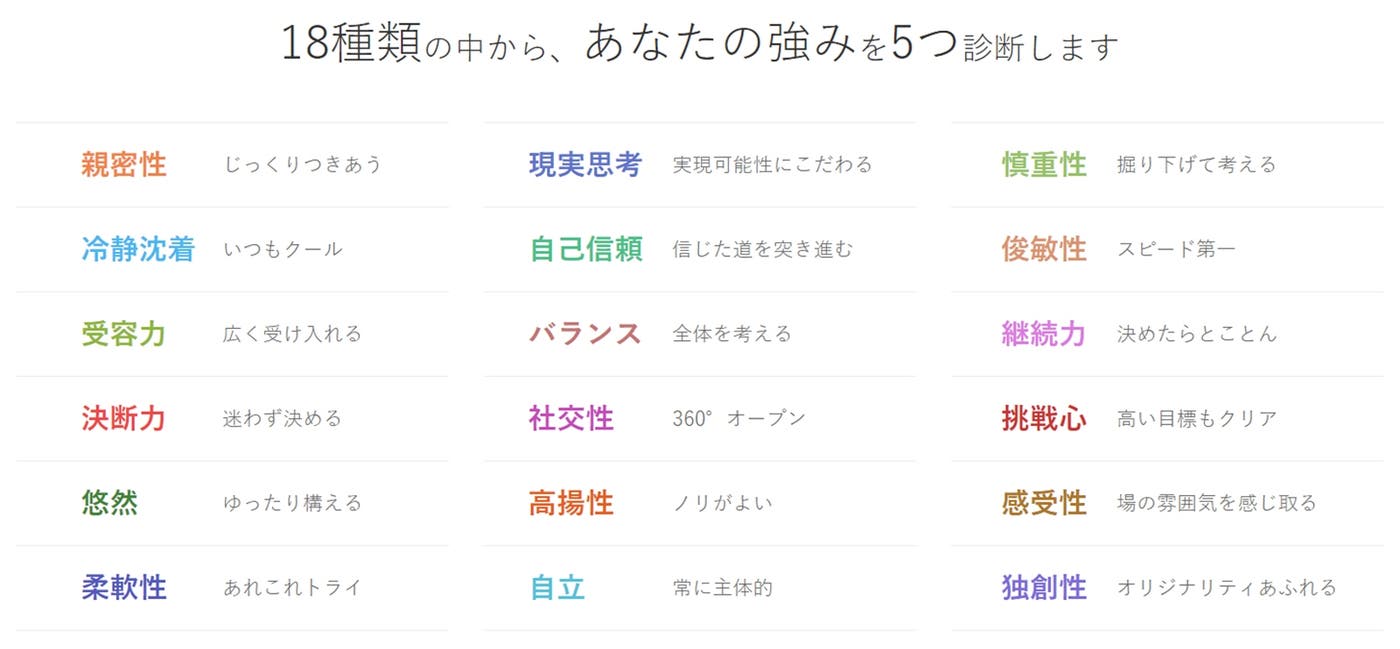Select the 社交性 strength heading
The width and height of the screenshot is (1400, 649).
tap(571, 418)
